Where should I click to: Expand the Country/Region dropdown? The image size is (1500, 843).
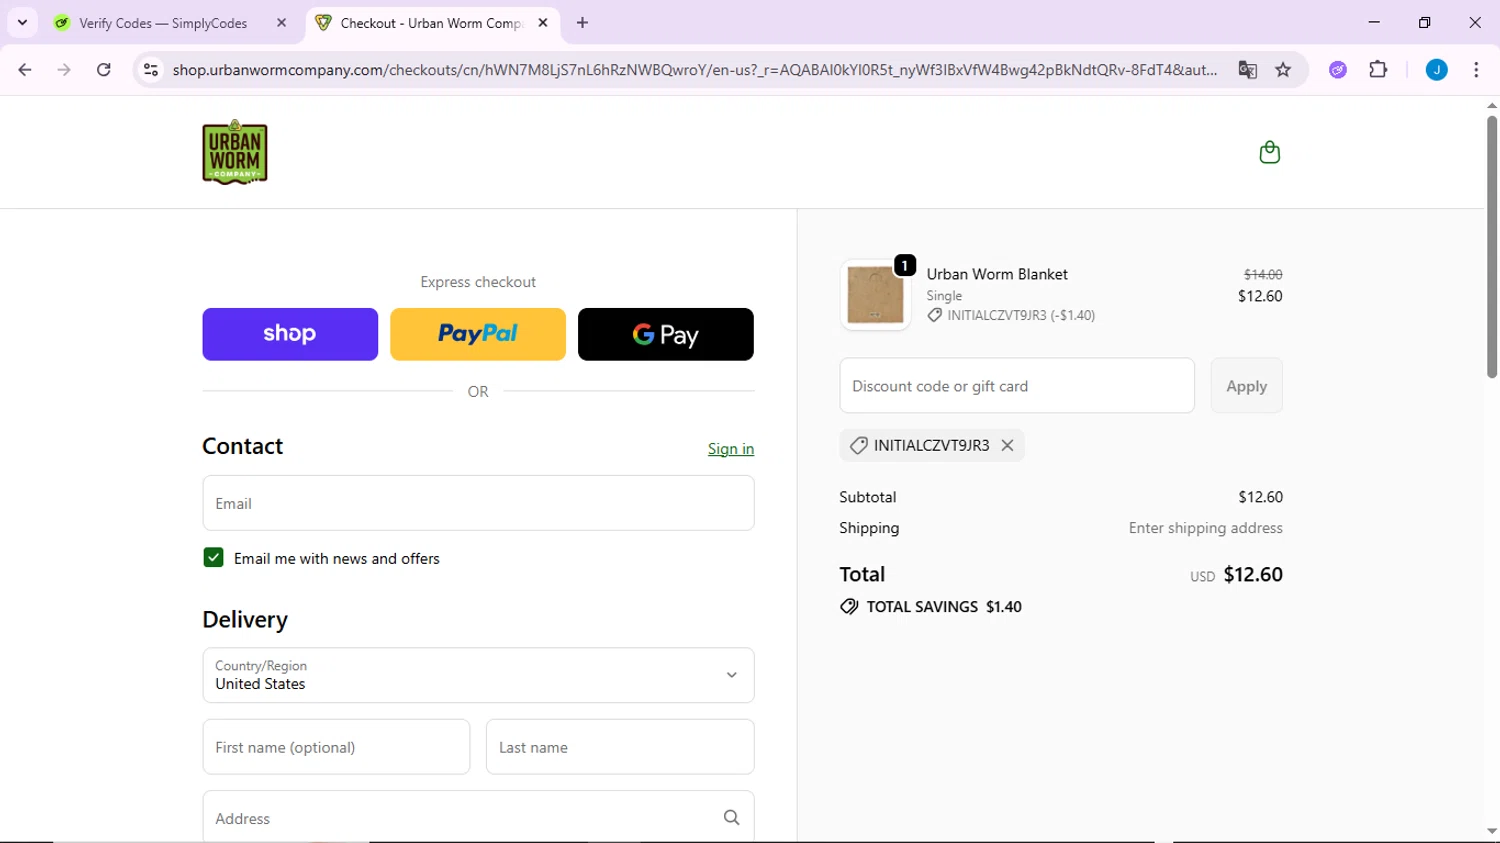(x=478, y=675)
